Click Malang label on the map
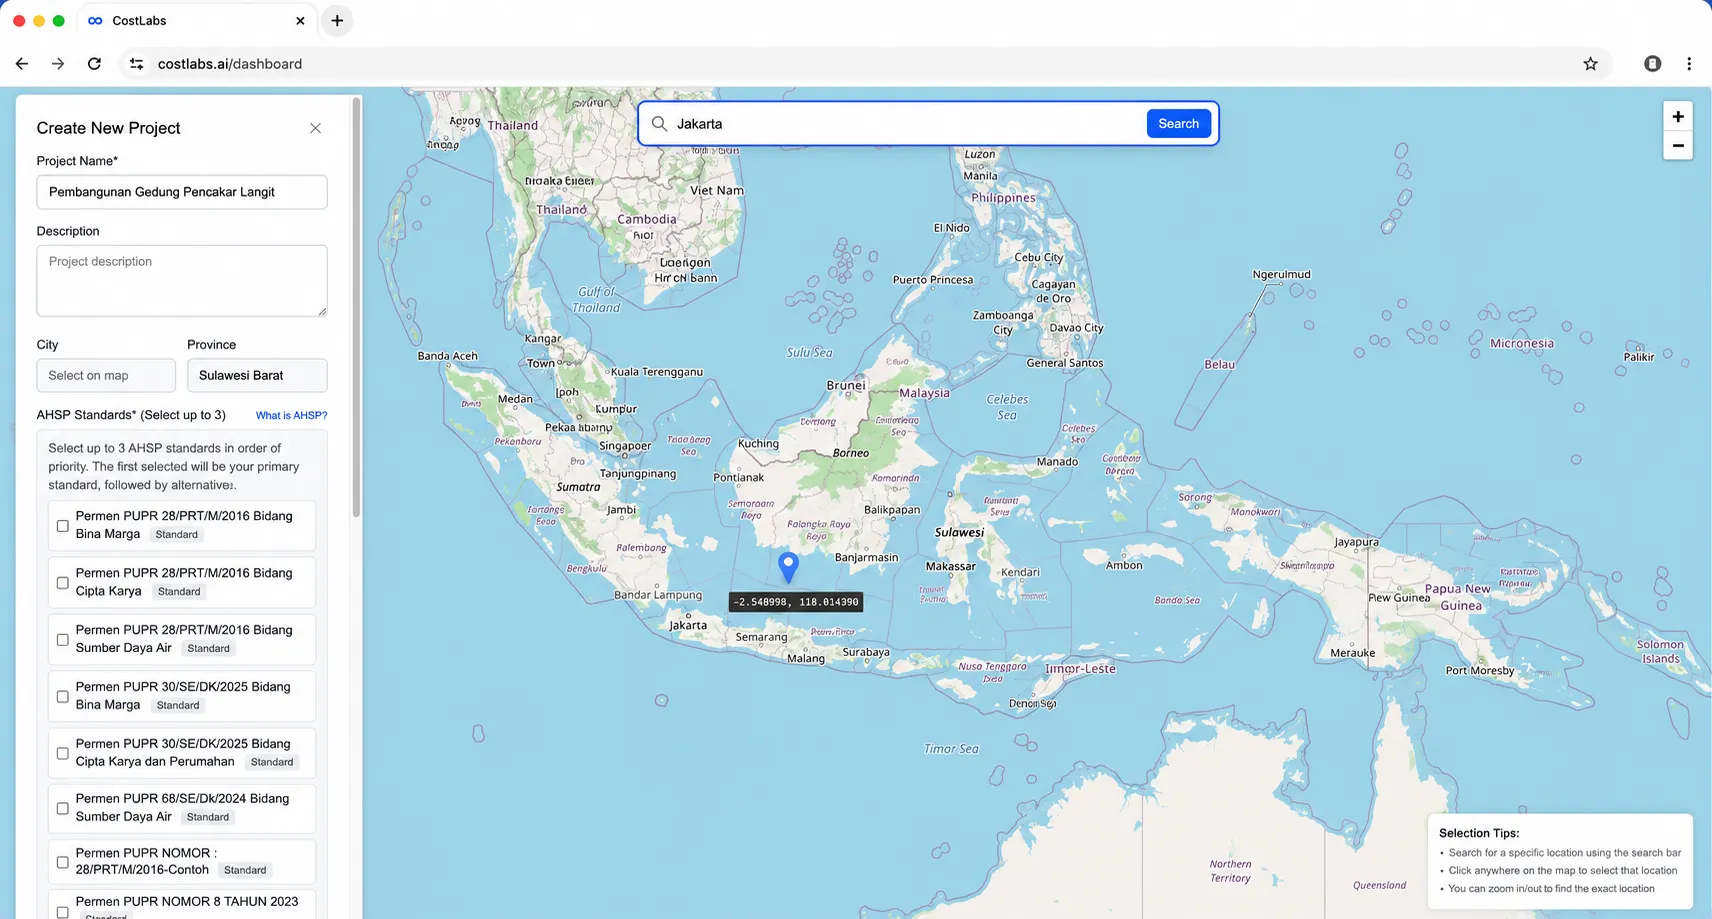The height and width of the screenshot is (919, 1712). pyautogui.click(x=806, y=658)
